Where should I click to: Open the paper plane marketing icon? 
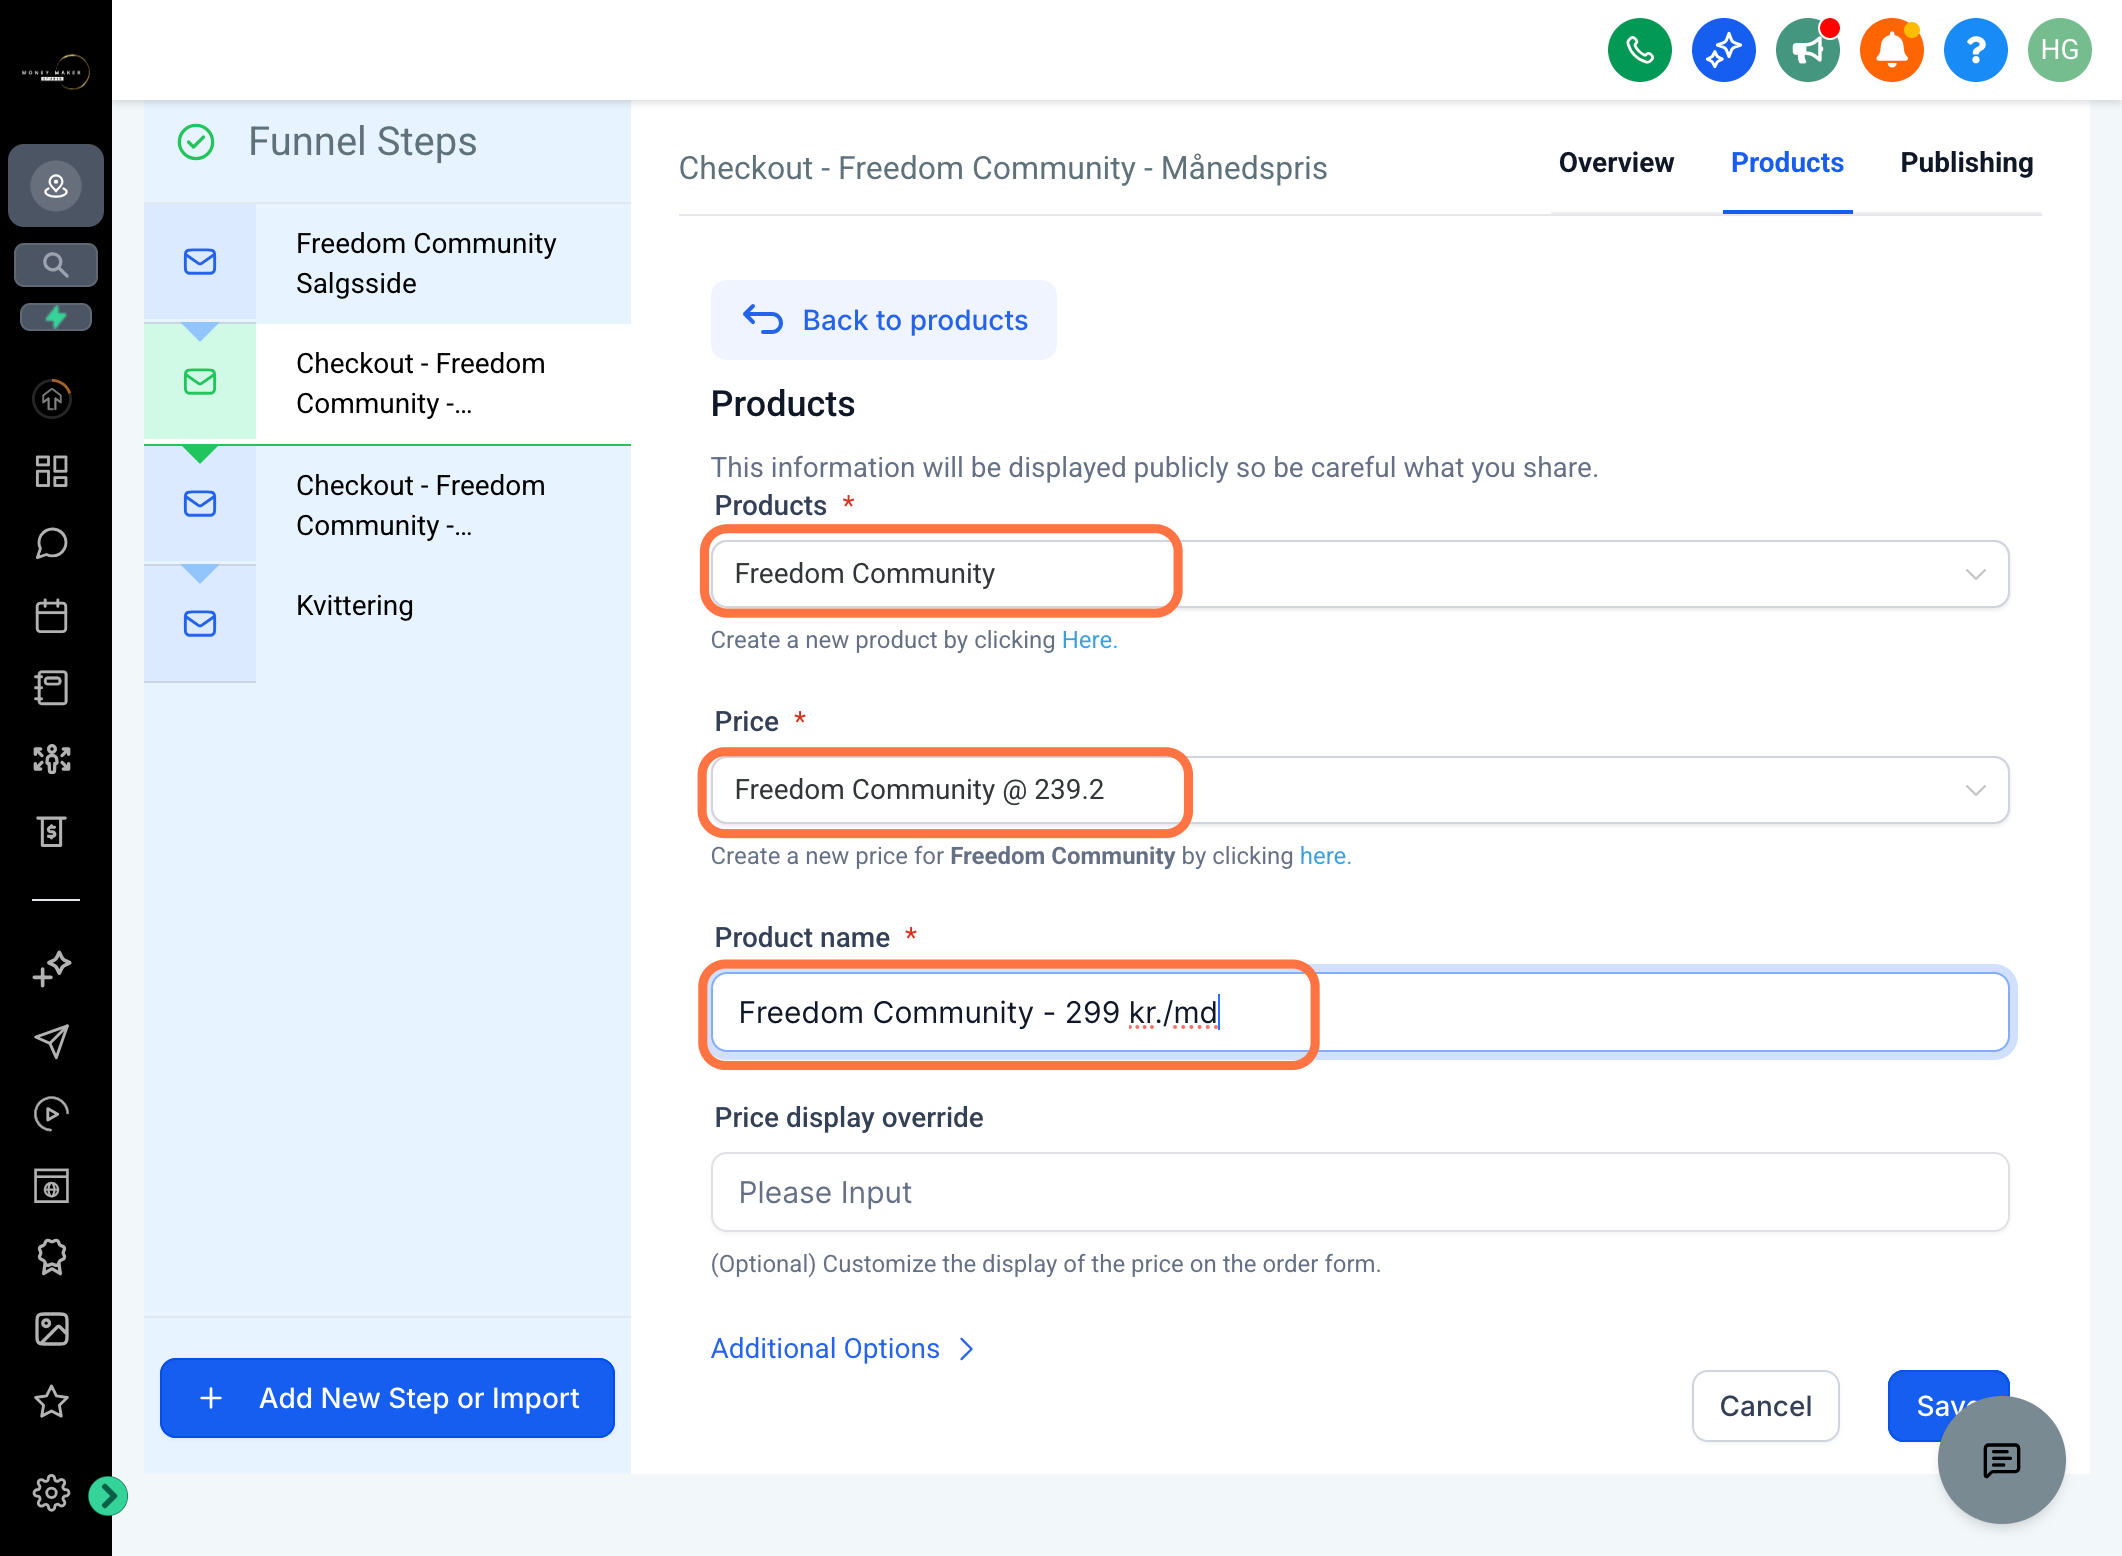click(x=52, y=1041)
